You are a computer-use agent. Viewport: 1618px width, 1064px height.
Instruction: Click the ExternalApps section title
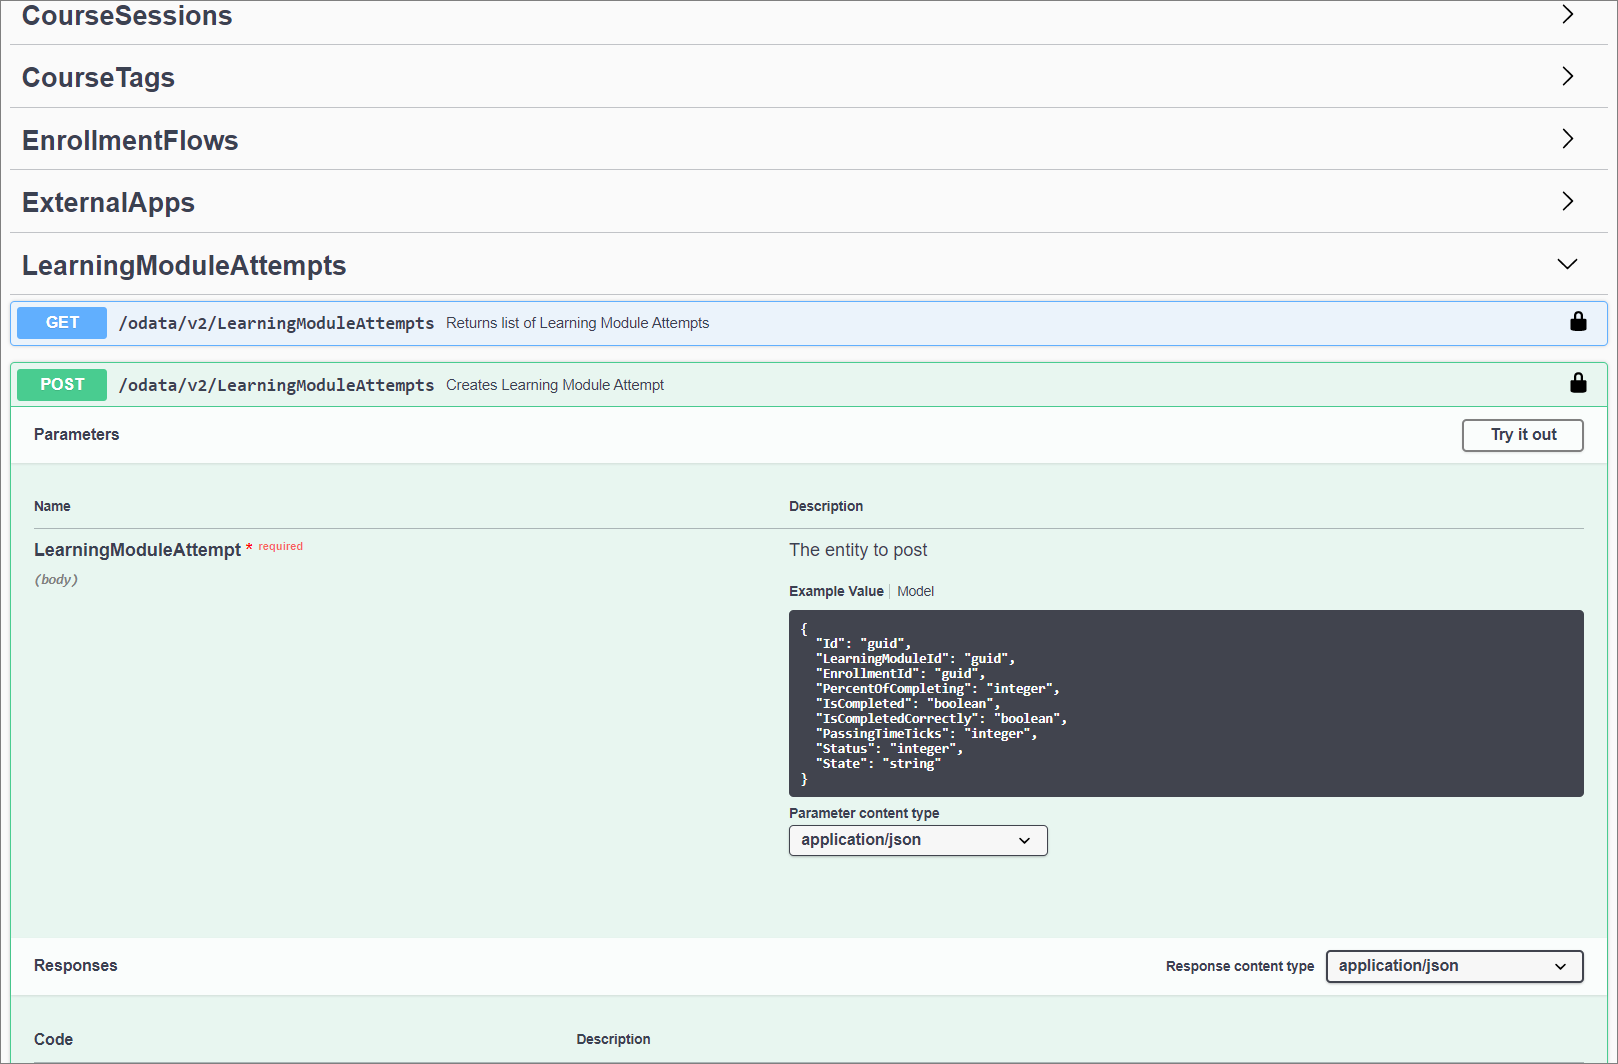(x=108, y=203)
